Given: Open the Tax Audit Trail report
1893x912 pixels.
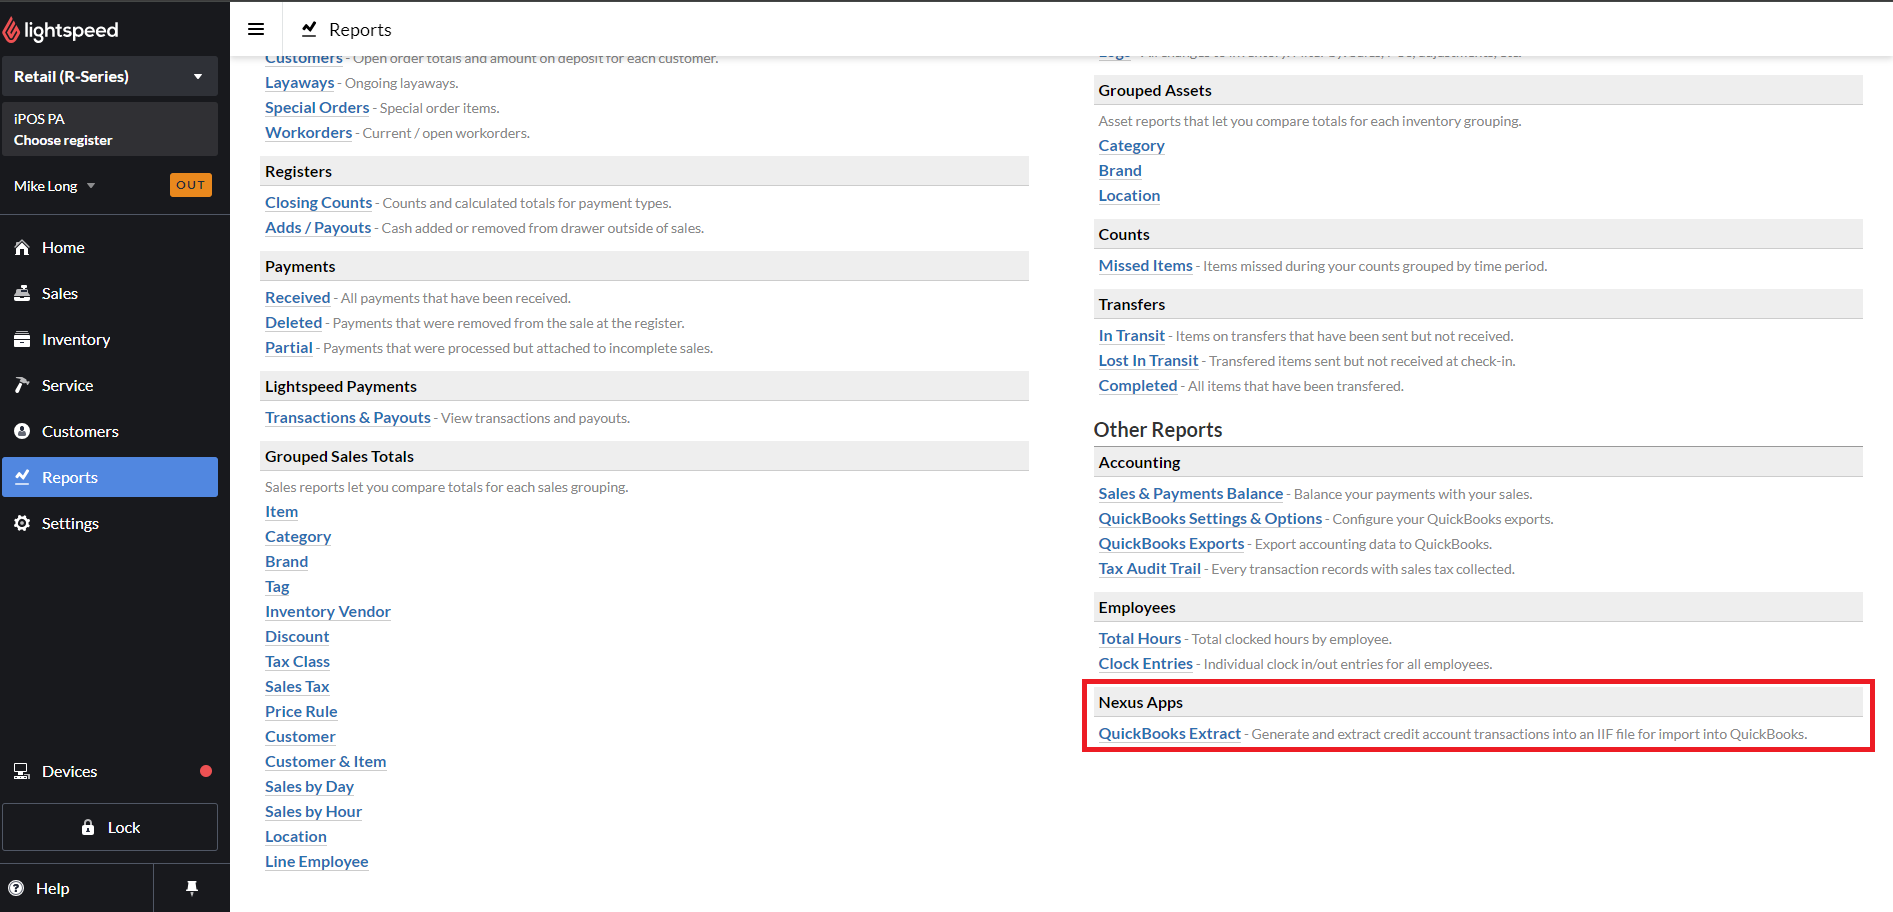Looking at the screenshot, I should click(1150, 569).
